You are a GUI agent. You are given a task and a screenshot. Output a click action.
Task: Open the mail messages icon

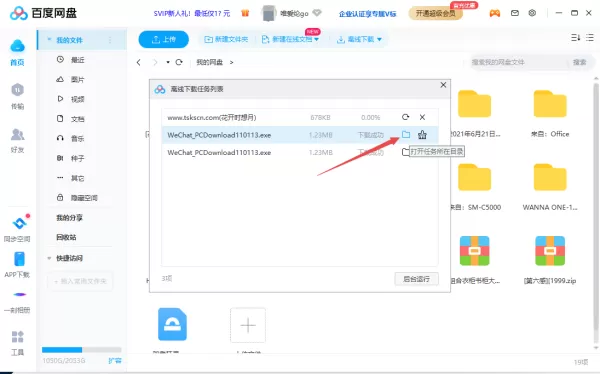(x=515, y=13)
